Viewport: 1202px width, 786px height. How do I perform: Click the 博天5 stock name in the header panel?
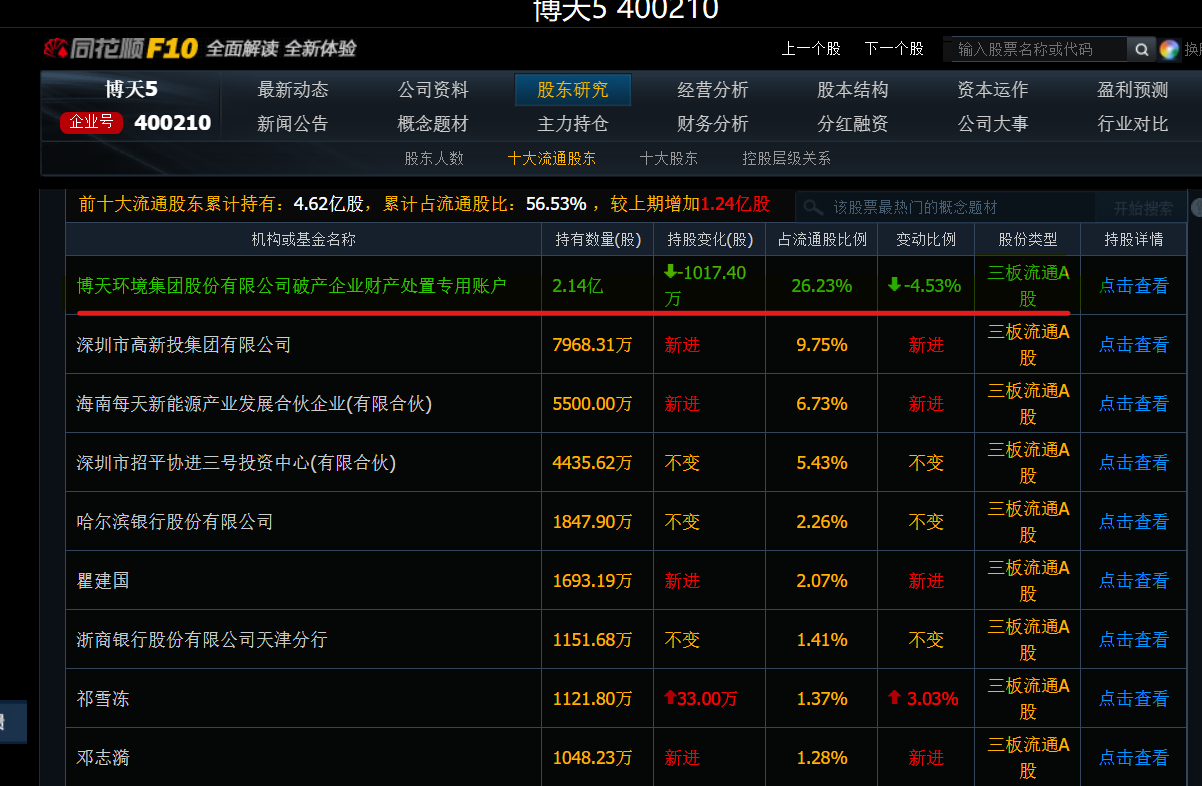[x=132, y=89]
